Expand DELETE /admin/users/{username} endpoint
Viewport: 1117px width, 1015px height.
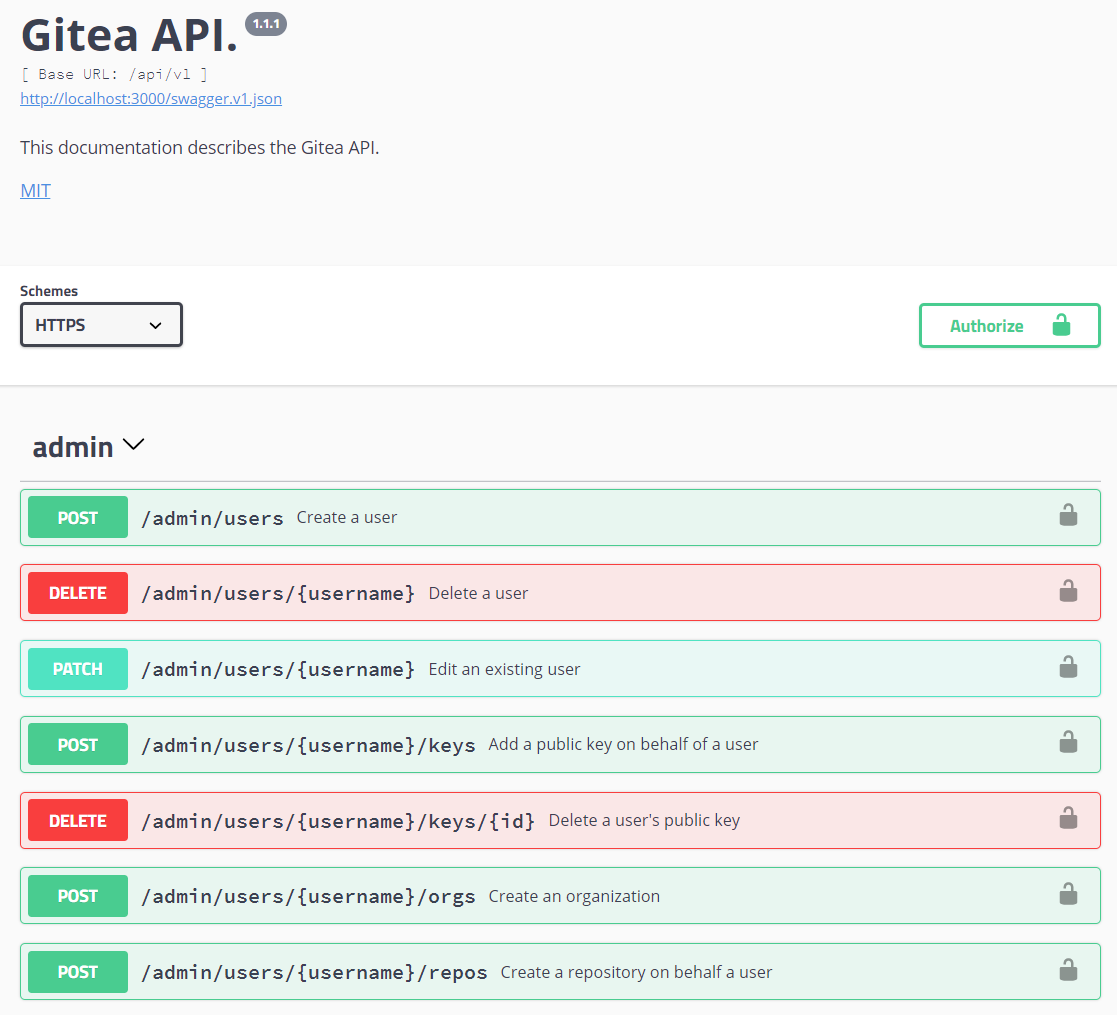560,593
